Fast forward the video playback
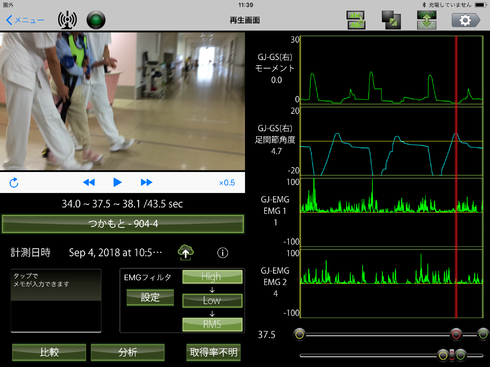The width and height of the screenshot is (490, 367). pos(146,182)
